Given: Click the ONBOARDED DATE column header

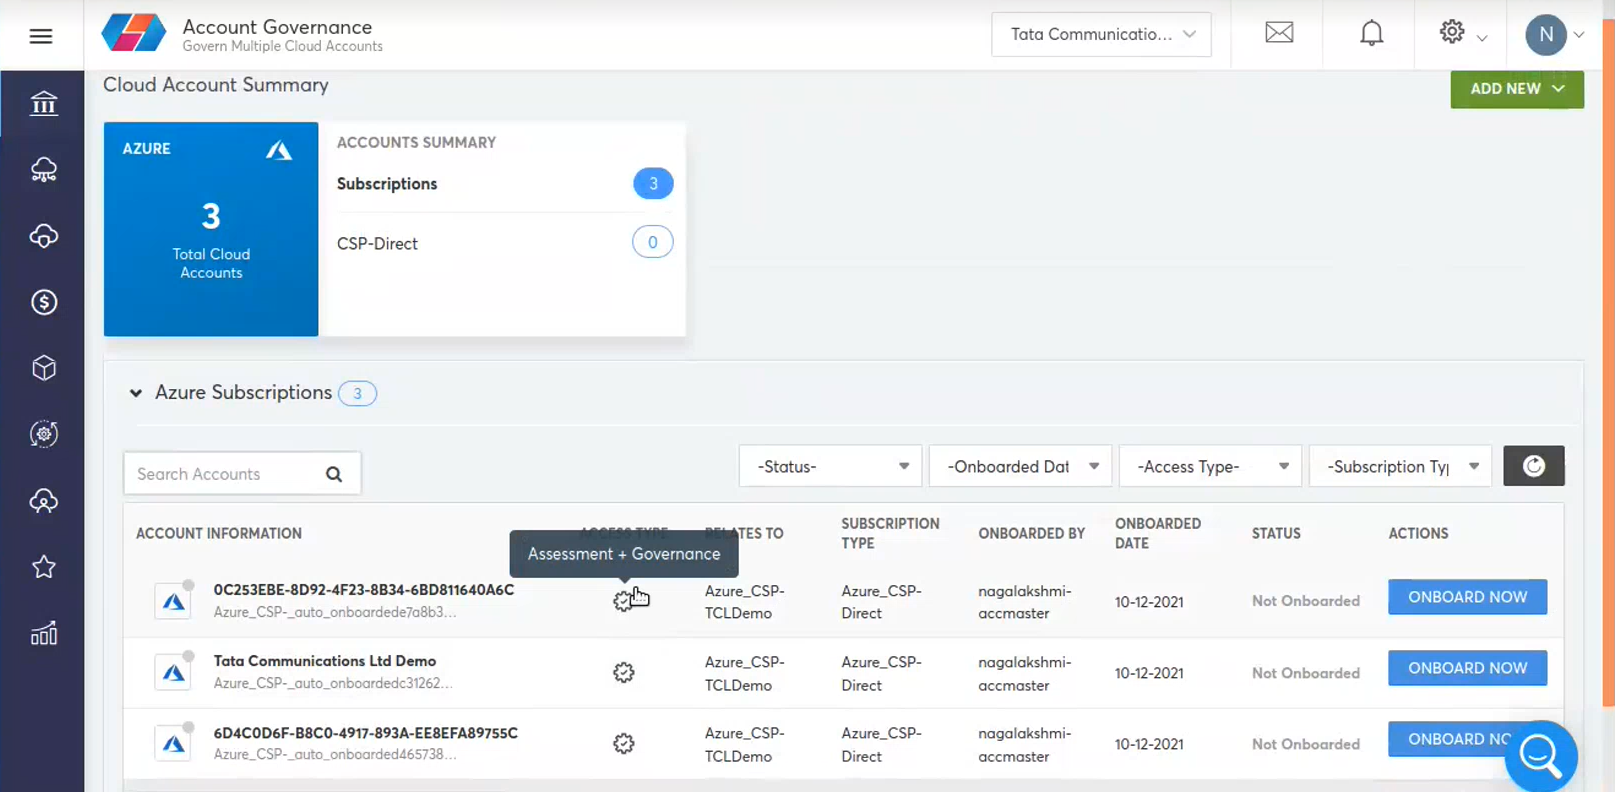Looking at the screenshot, I should click(x=1158, y=533).
